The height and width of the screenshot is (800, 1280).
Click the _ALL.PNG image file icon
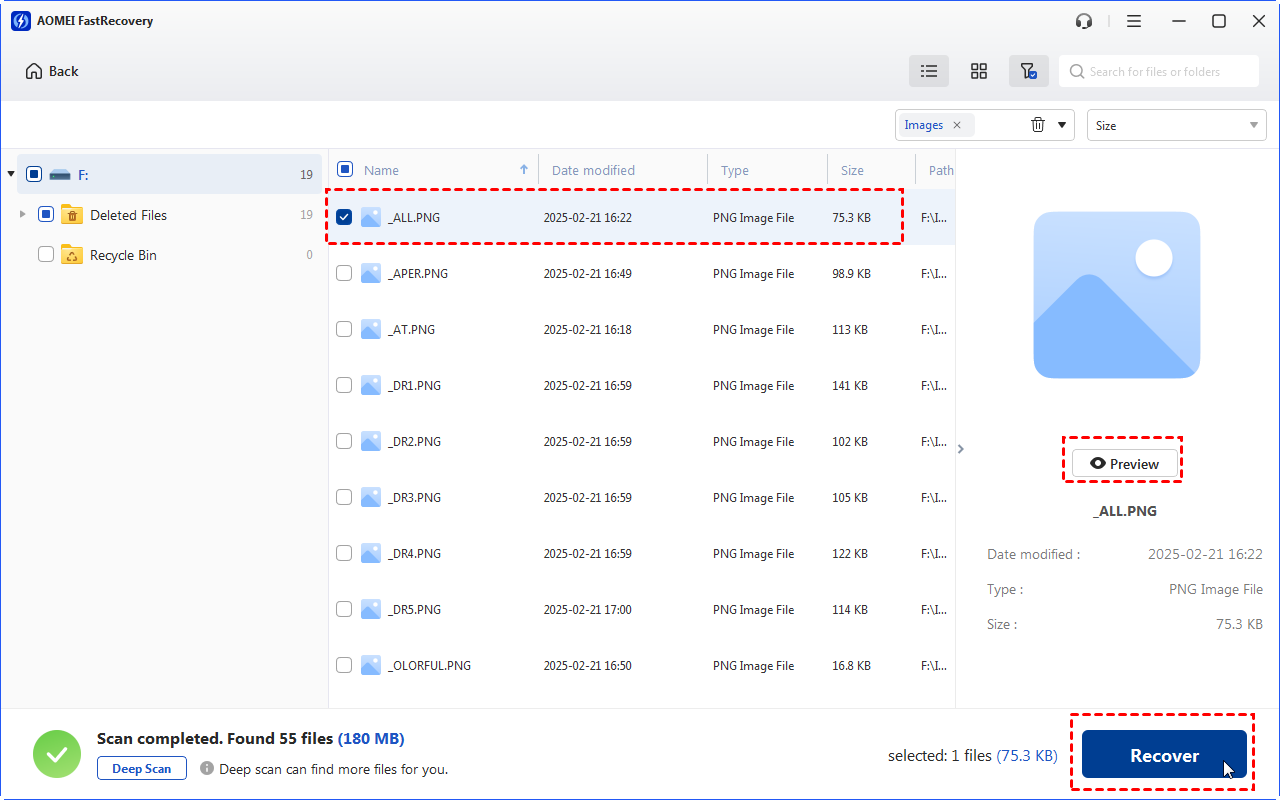[371, 217]
